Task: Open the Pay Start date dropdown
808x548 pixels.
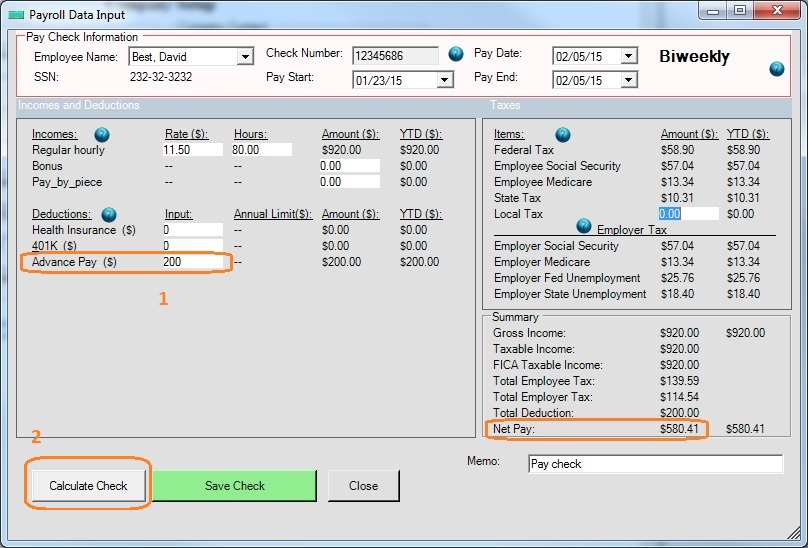Action: 445,80
